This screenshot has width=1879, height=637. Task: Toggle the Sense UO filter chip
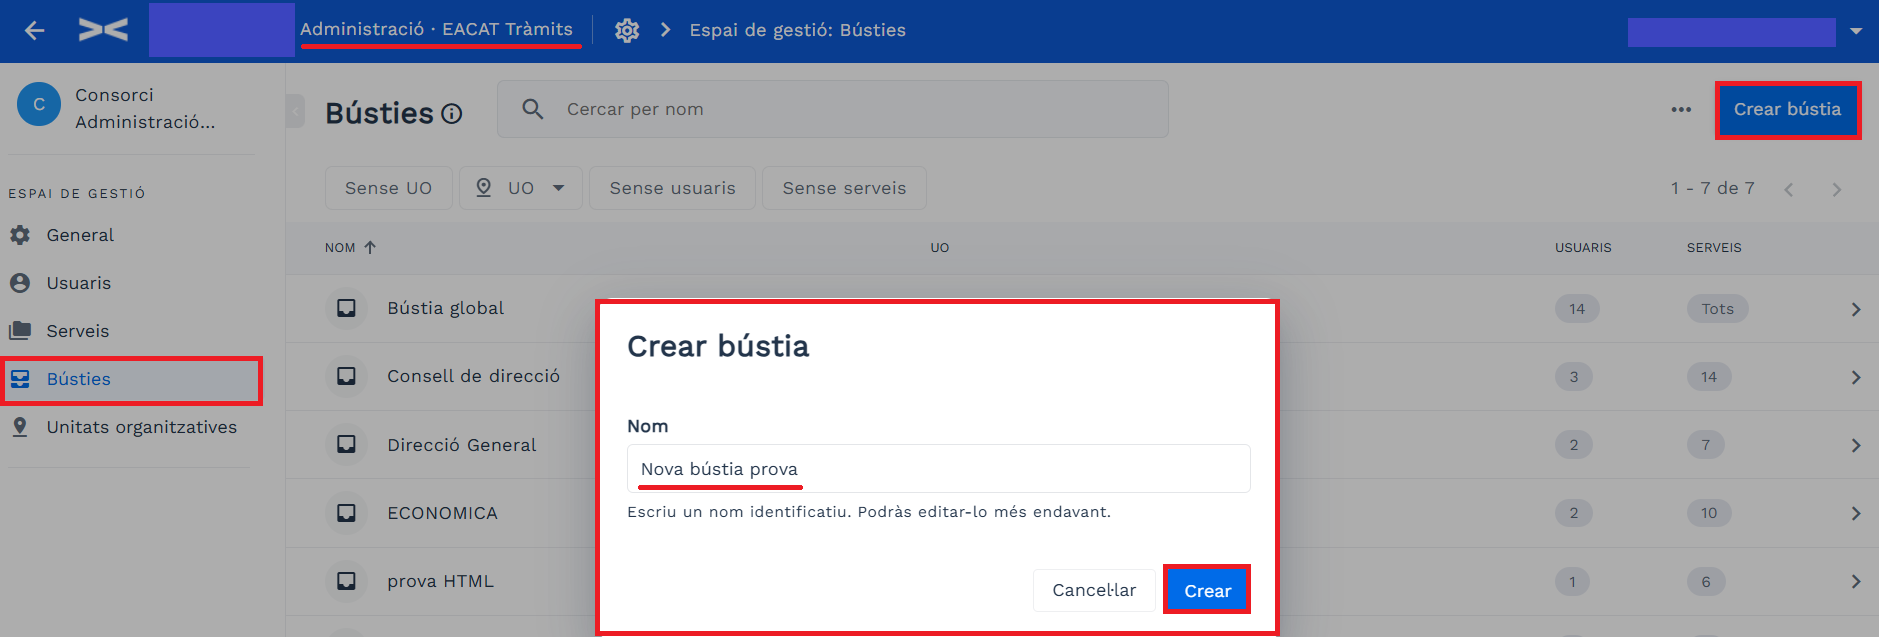click(388, 188)
